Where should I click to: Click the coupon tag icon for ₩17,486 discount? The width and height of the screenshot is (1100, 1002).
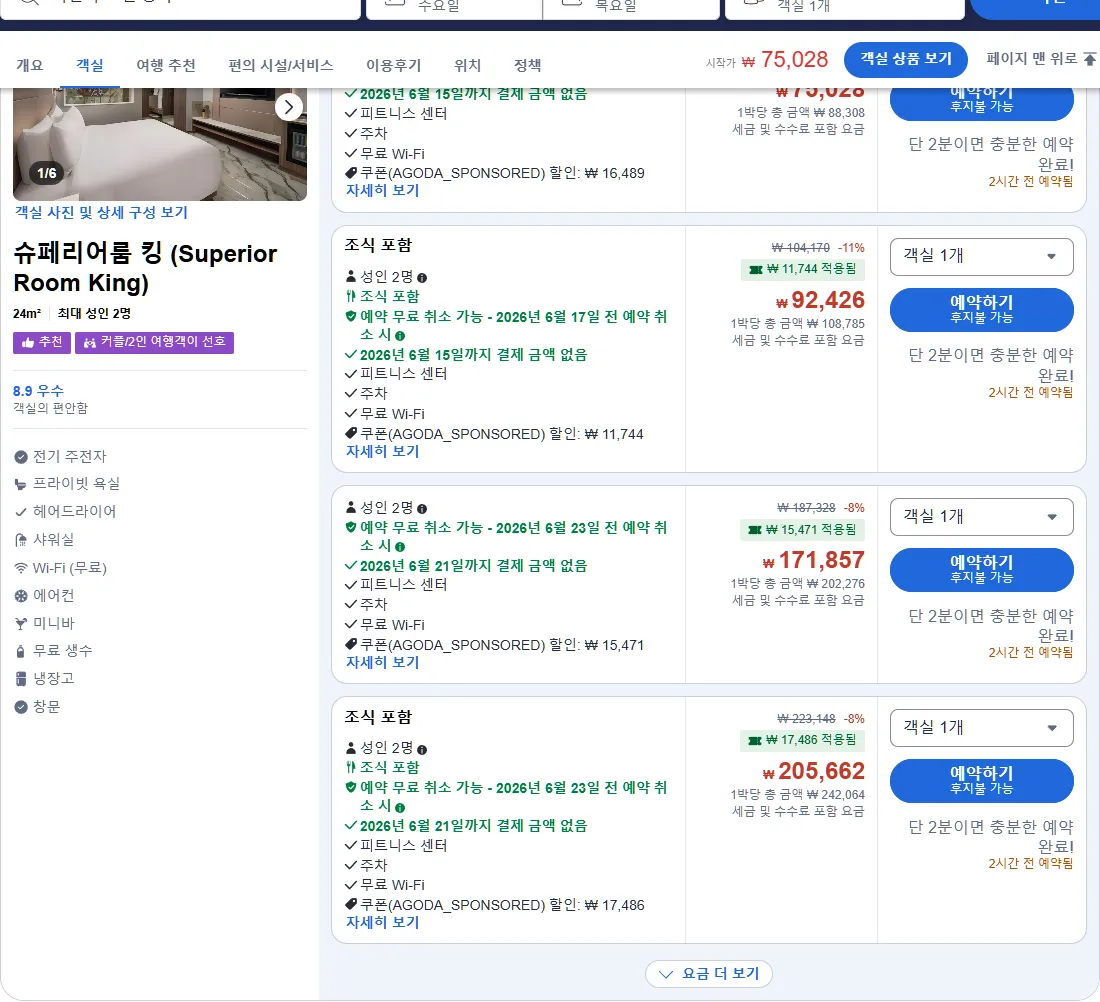pos(351,904)
